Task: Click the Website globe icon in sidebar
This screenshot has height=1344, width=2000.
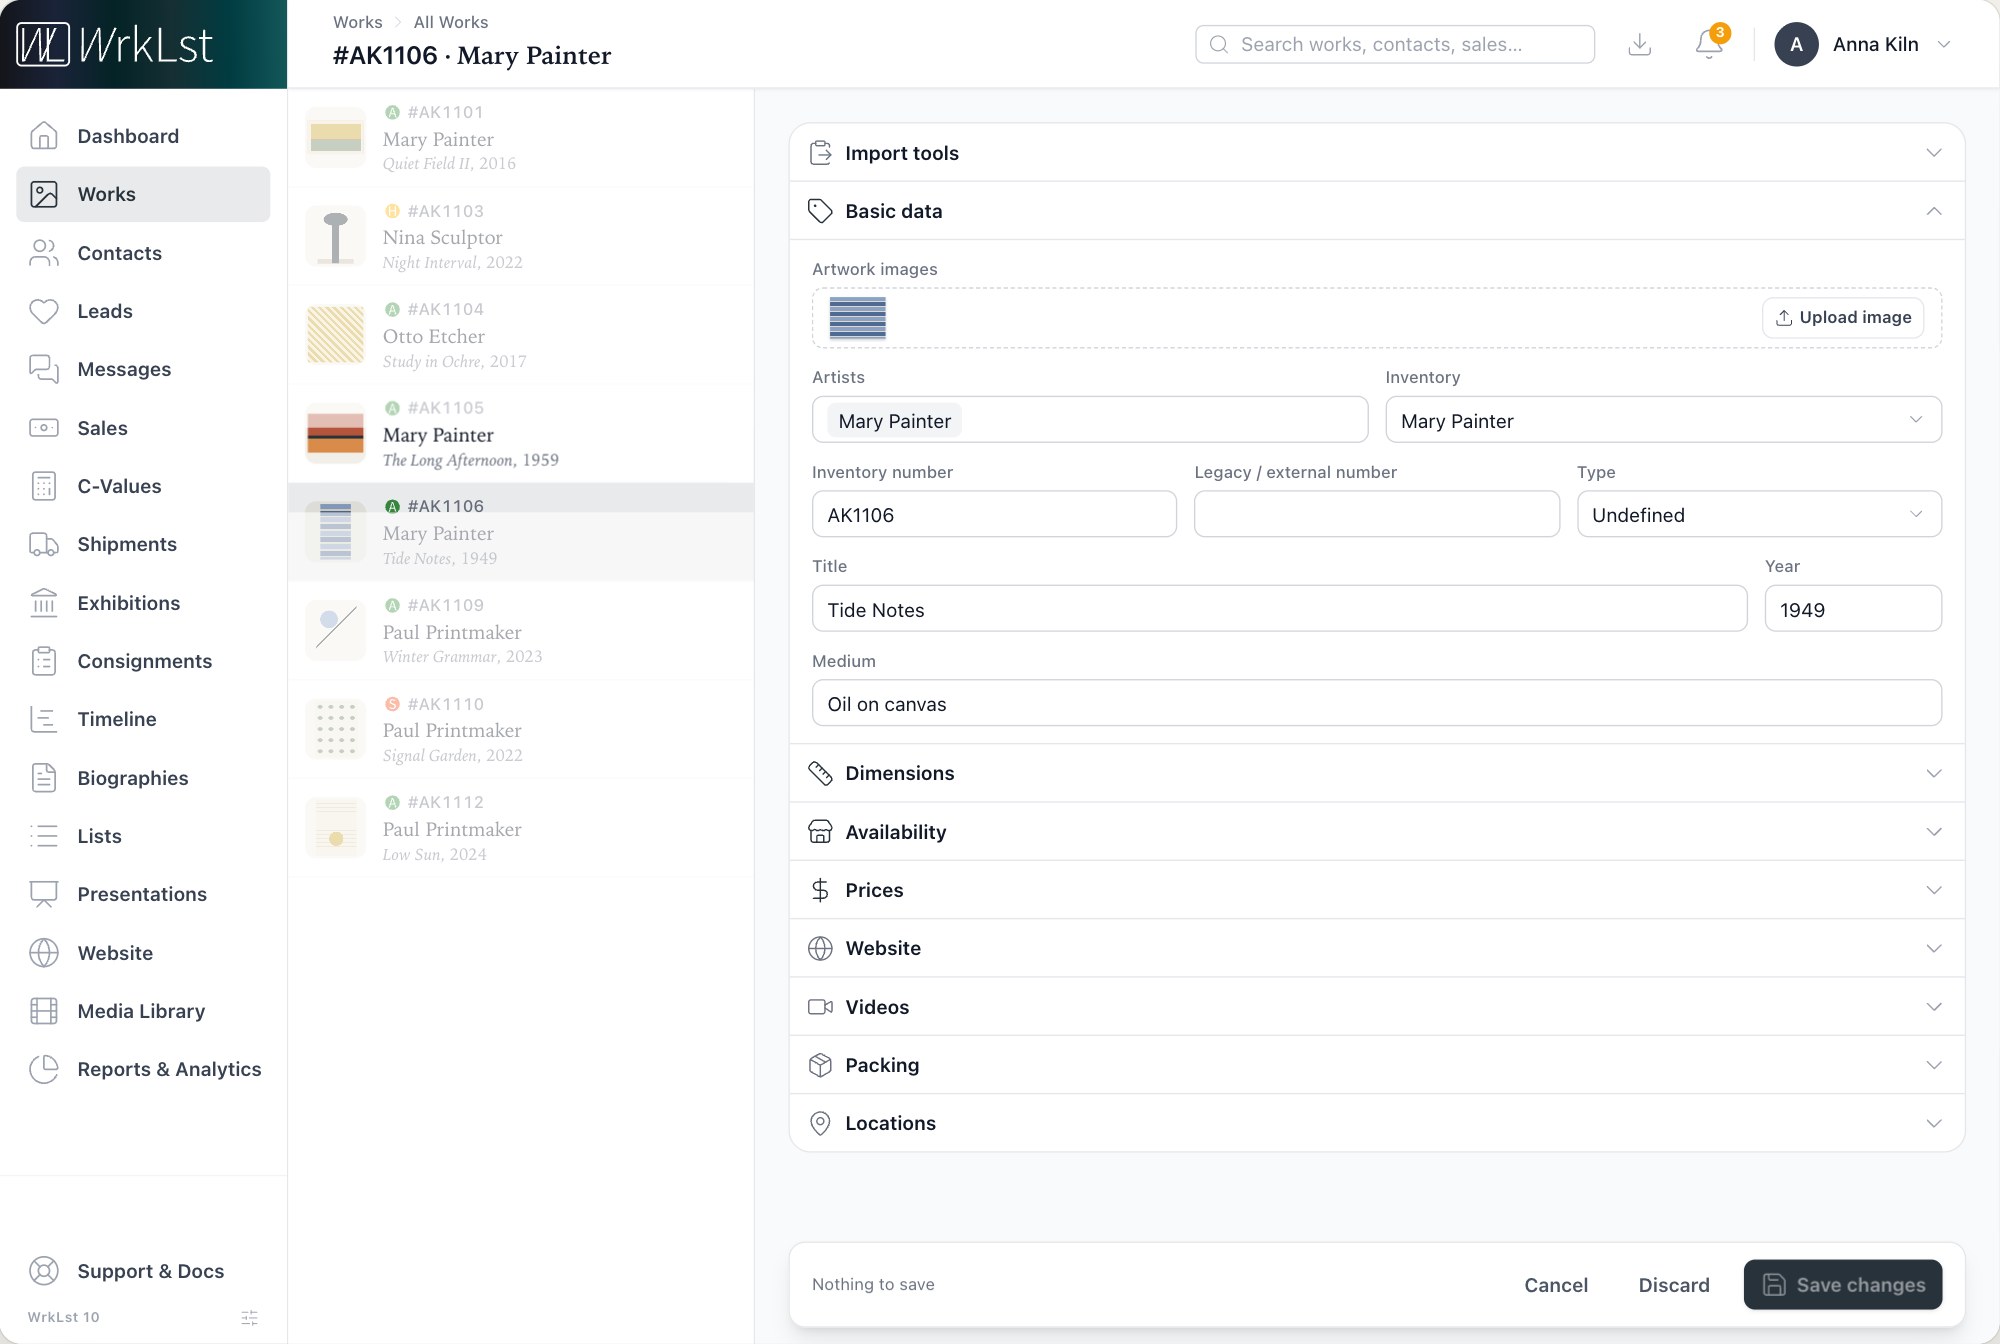Action: pos(44,953)
